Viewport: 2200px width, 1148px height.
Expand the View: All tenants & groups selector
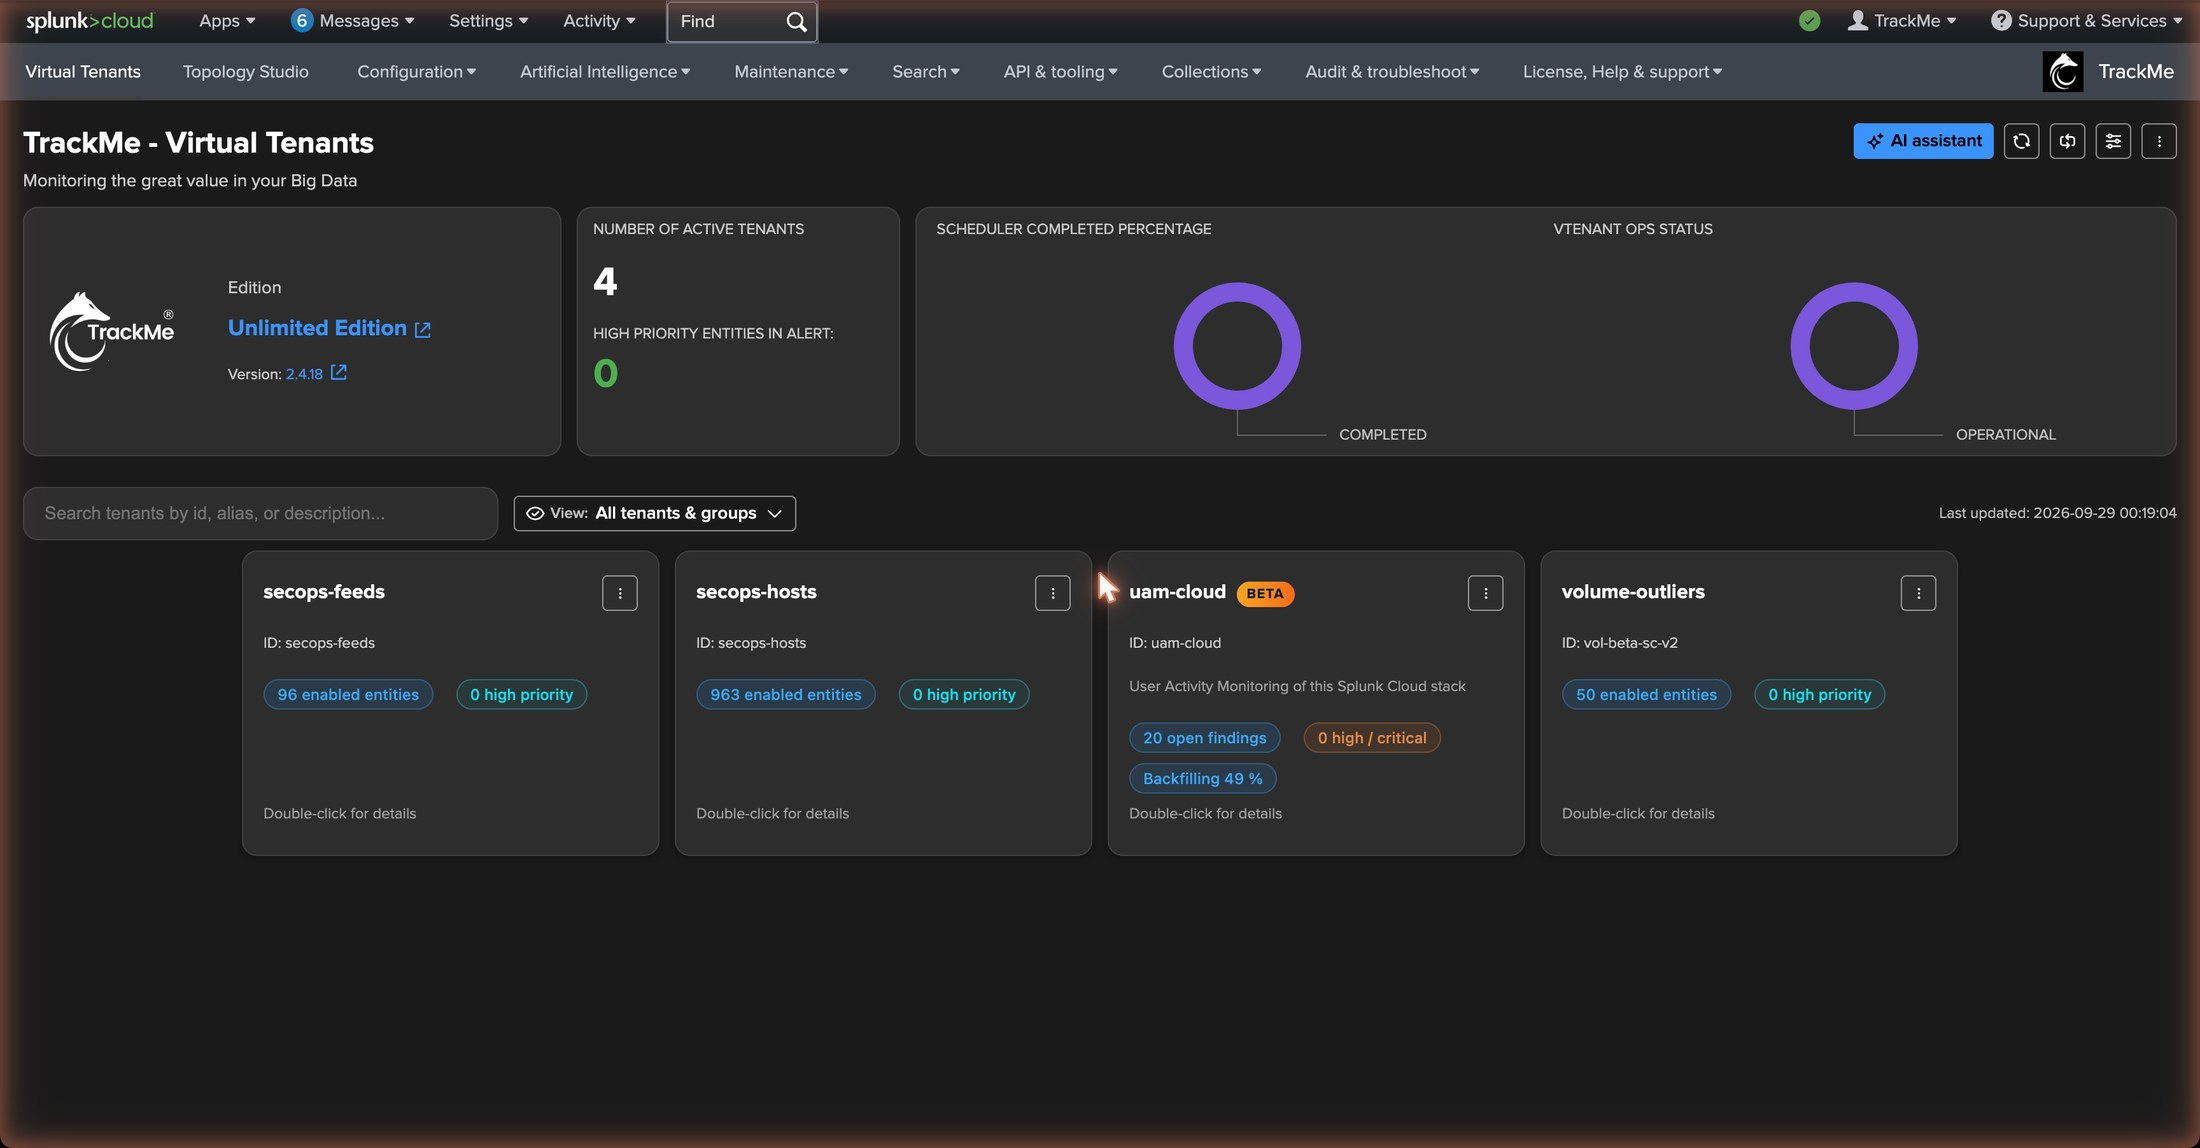(x=655, y=513)
